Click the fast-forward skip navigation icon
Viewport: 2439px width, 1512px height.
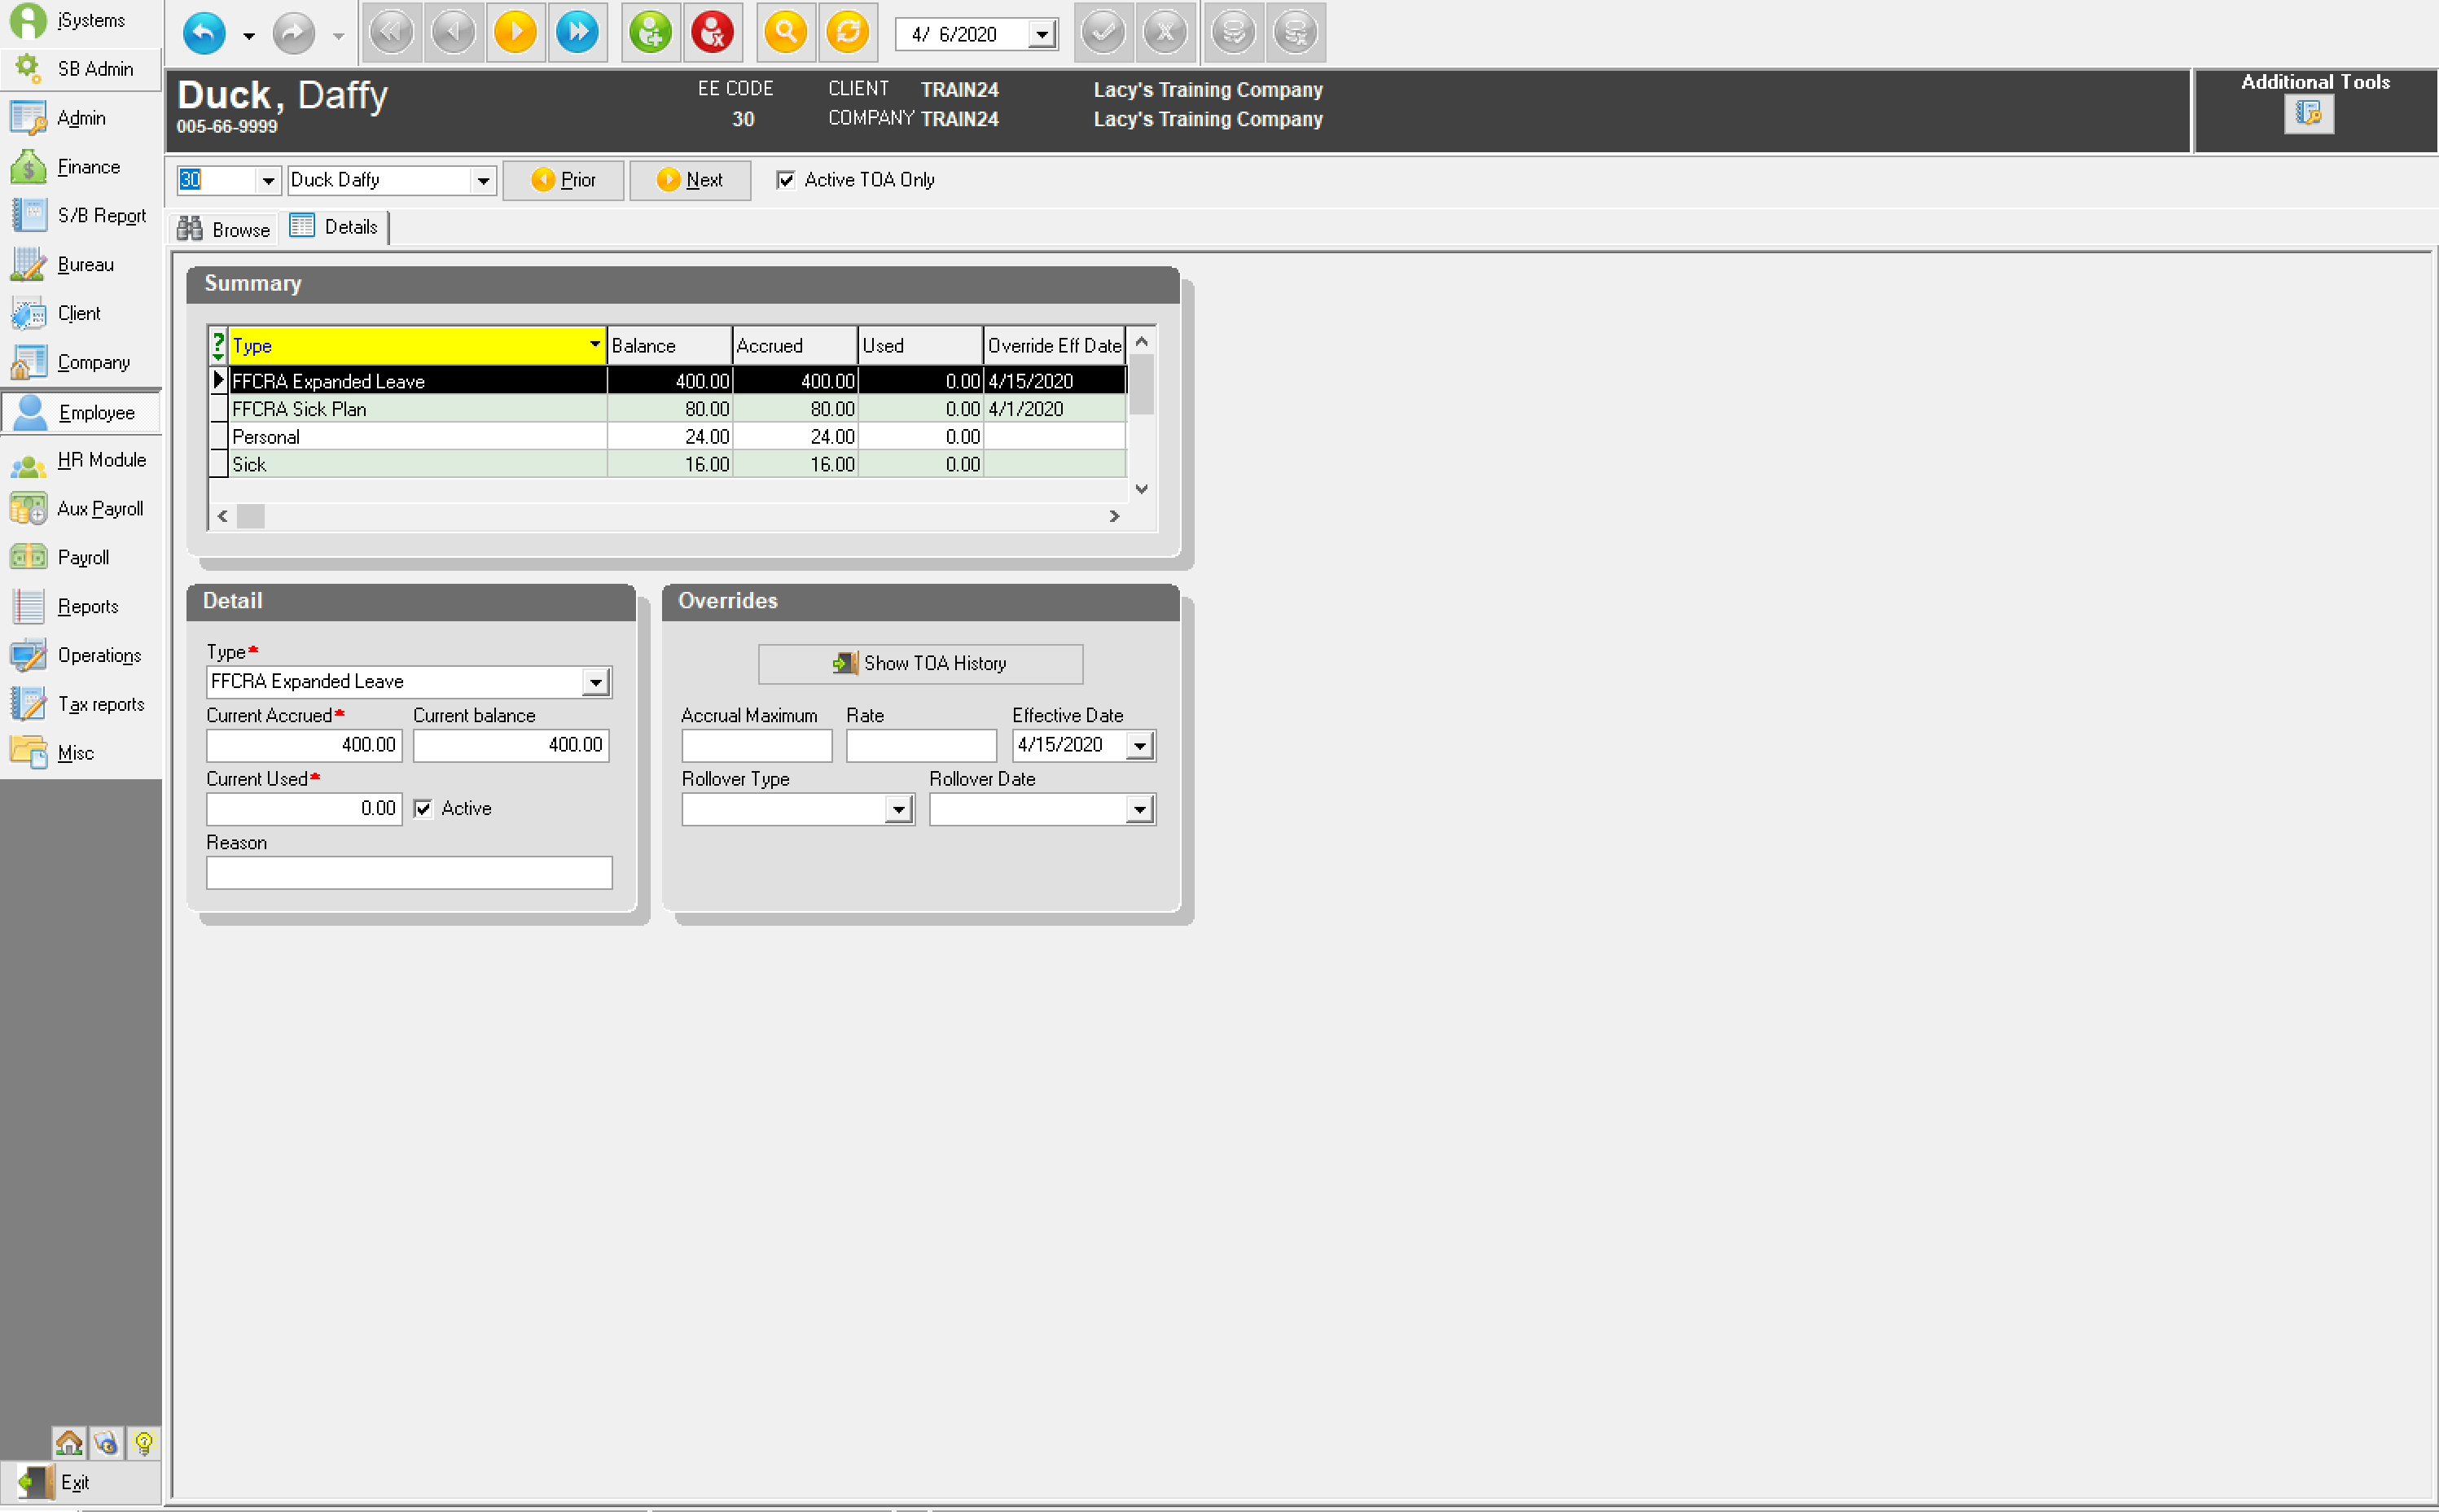click(582, 33)
